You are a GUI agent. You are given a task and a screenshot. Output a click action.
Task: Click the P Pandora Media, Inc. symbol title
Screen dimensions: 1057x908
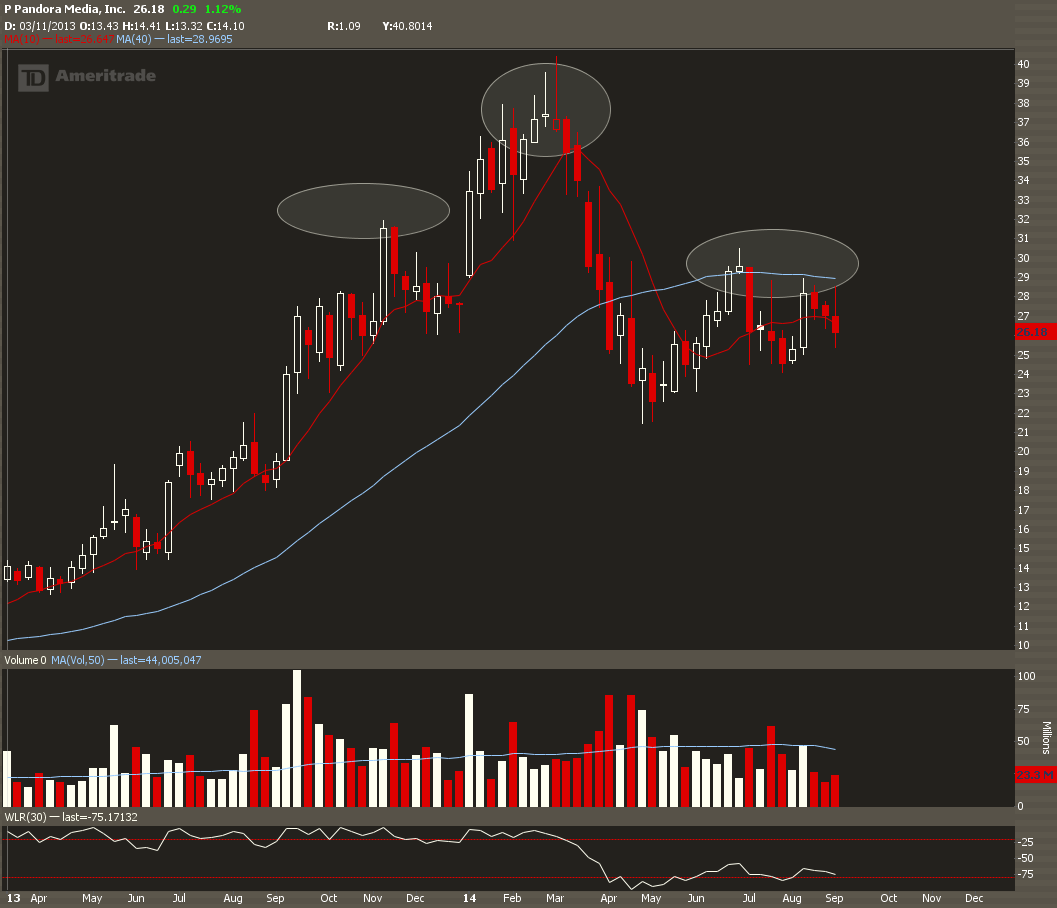tap(65, 9)
